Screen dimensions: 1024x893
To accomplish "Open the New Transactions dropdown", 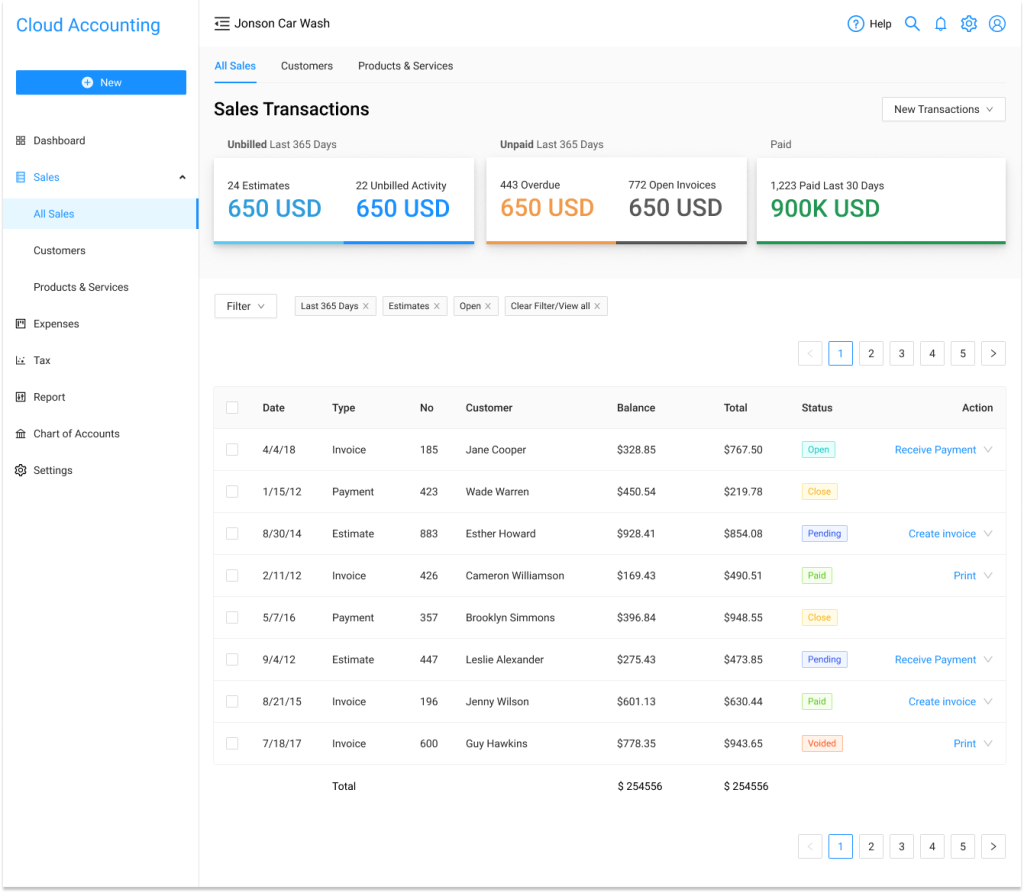I will pyautogui.click(x=943, y=110).
